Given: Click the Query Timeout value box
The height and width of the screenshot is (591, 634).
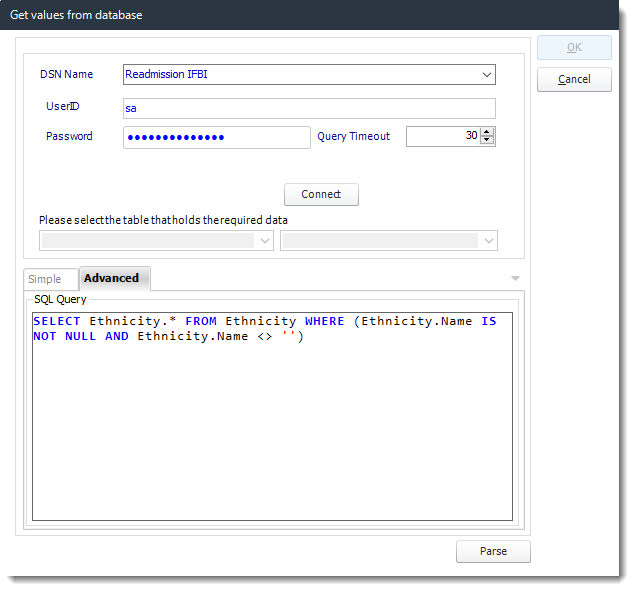Looking at the screenshot, I should (x=443, y=136).
